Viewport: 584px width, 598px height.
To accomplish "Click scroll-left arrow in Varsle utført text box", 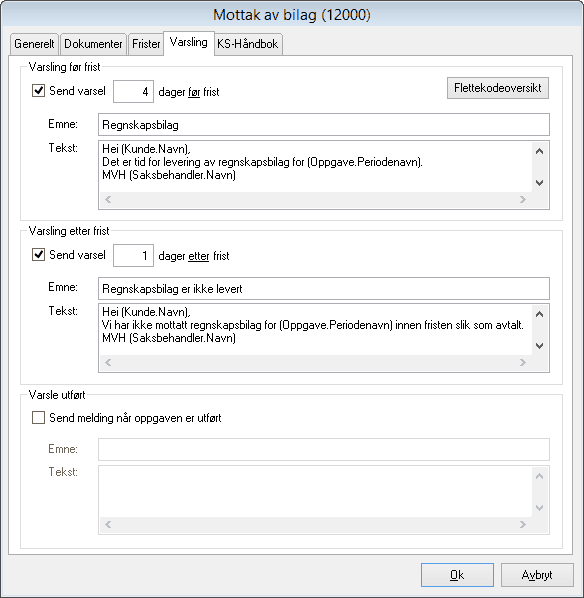I will click(x=108, y=524).
